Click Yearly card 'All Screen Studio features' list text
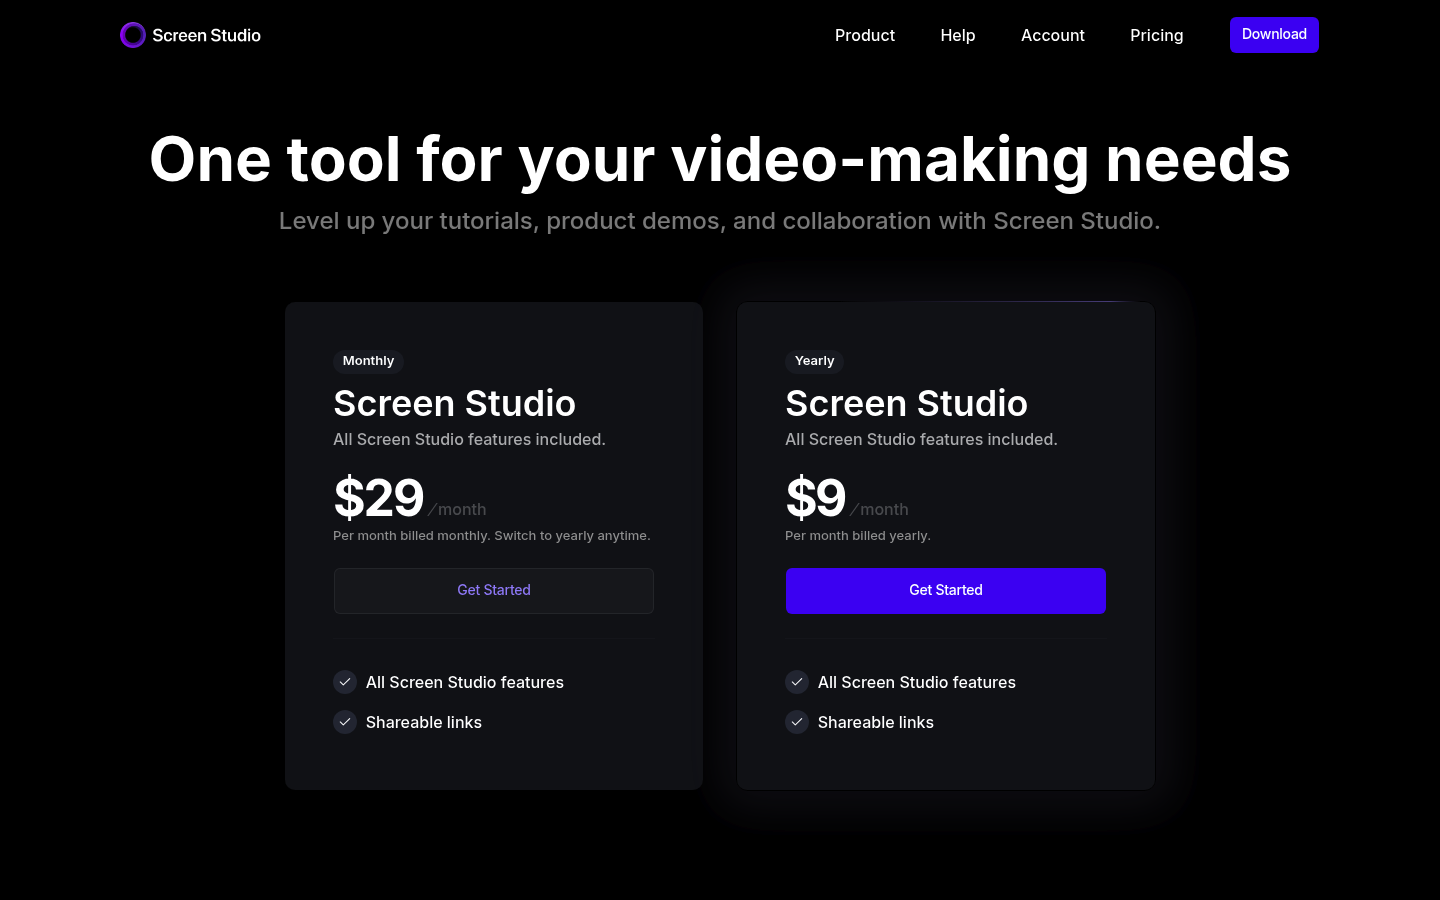1440x900 pixels. 917,682
